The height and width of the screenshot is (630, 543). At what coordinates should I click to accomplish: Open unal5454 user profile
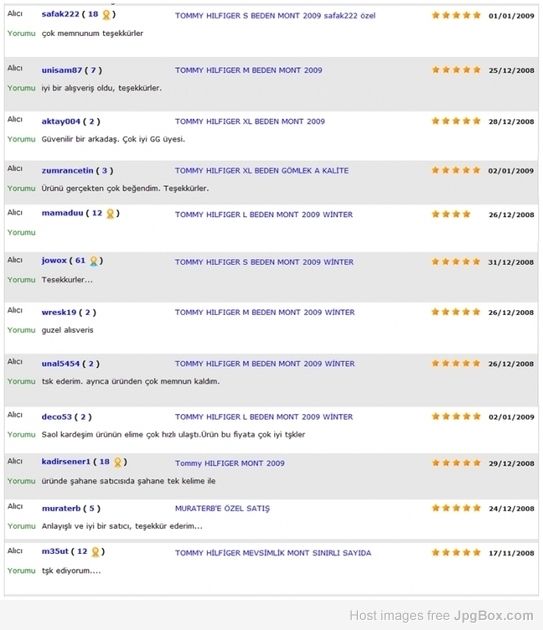pos(60,364)
